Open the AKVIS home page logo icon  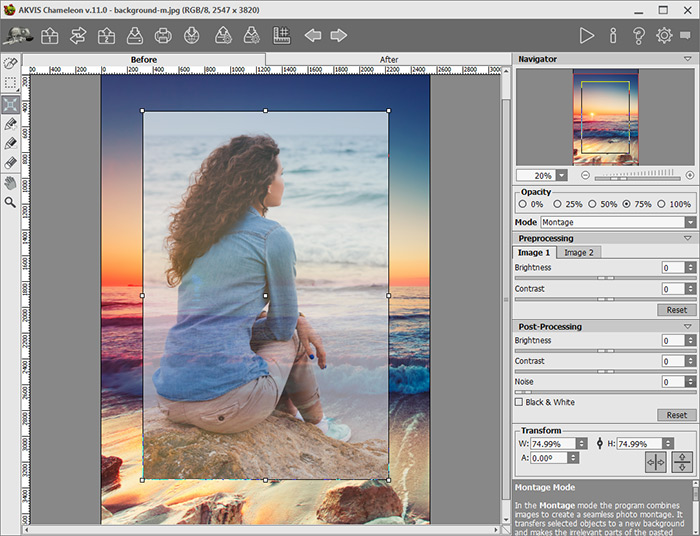click(x=18, y=35)
